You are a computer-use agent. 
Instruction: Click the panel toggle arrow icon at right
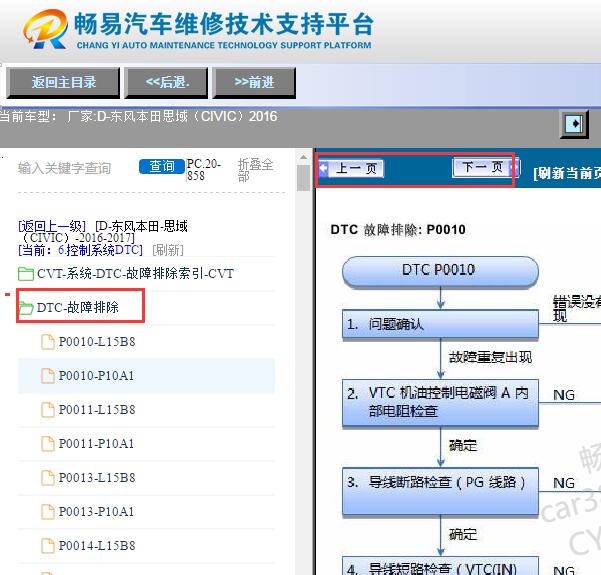[x=574, y=124]
